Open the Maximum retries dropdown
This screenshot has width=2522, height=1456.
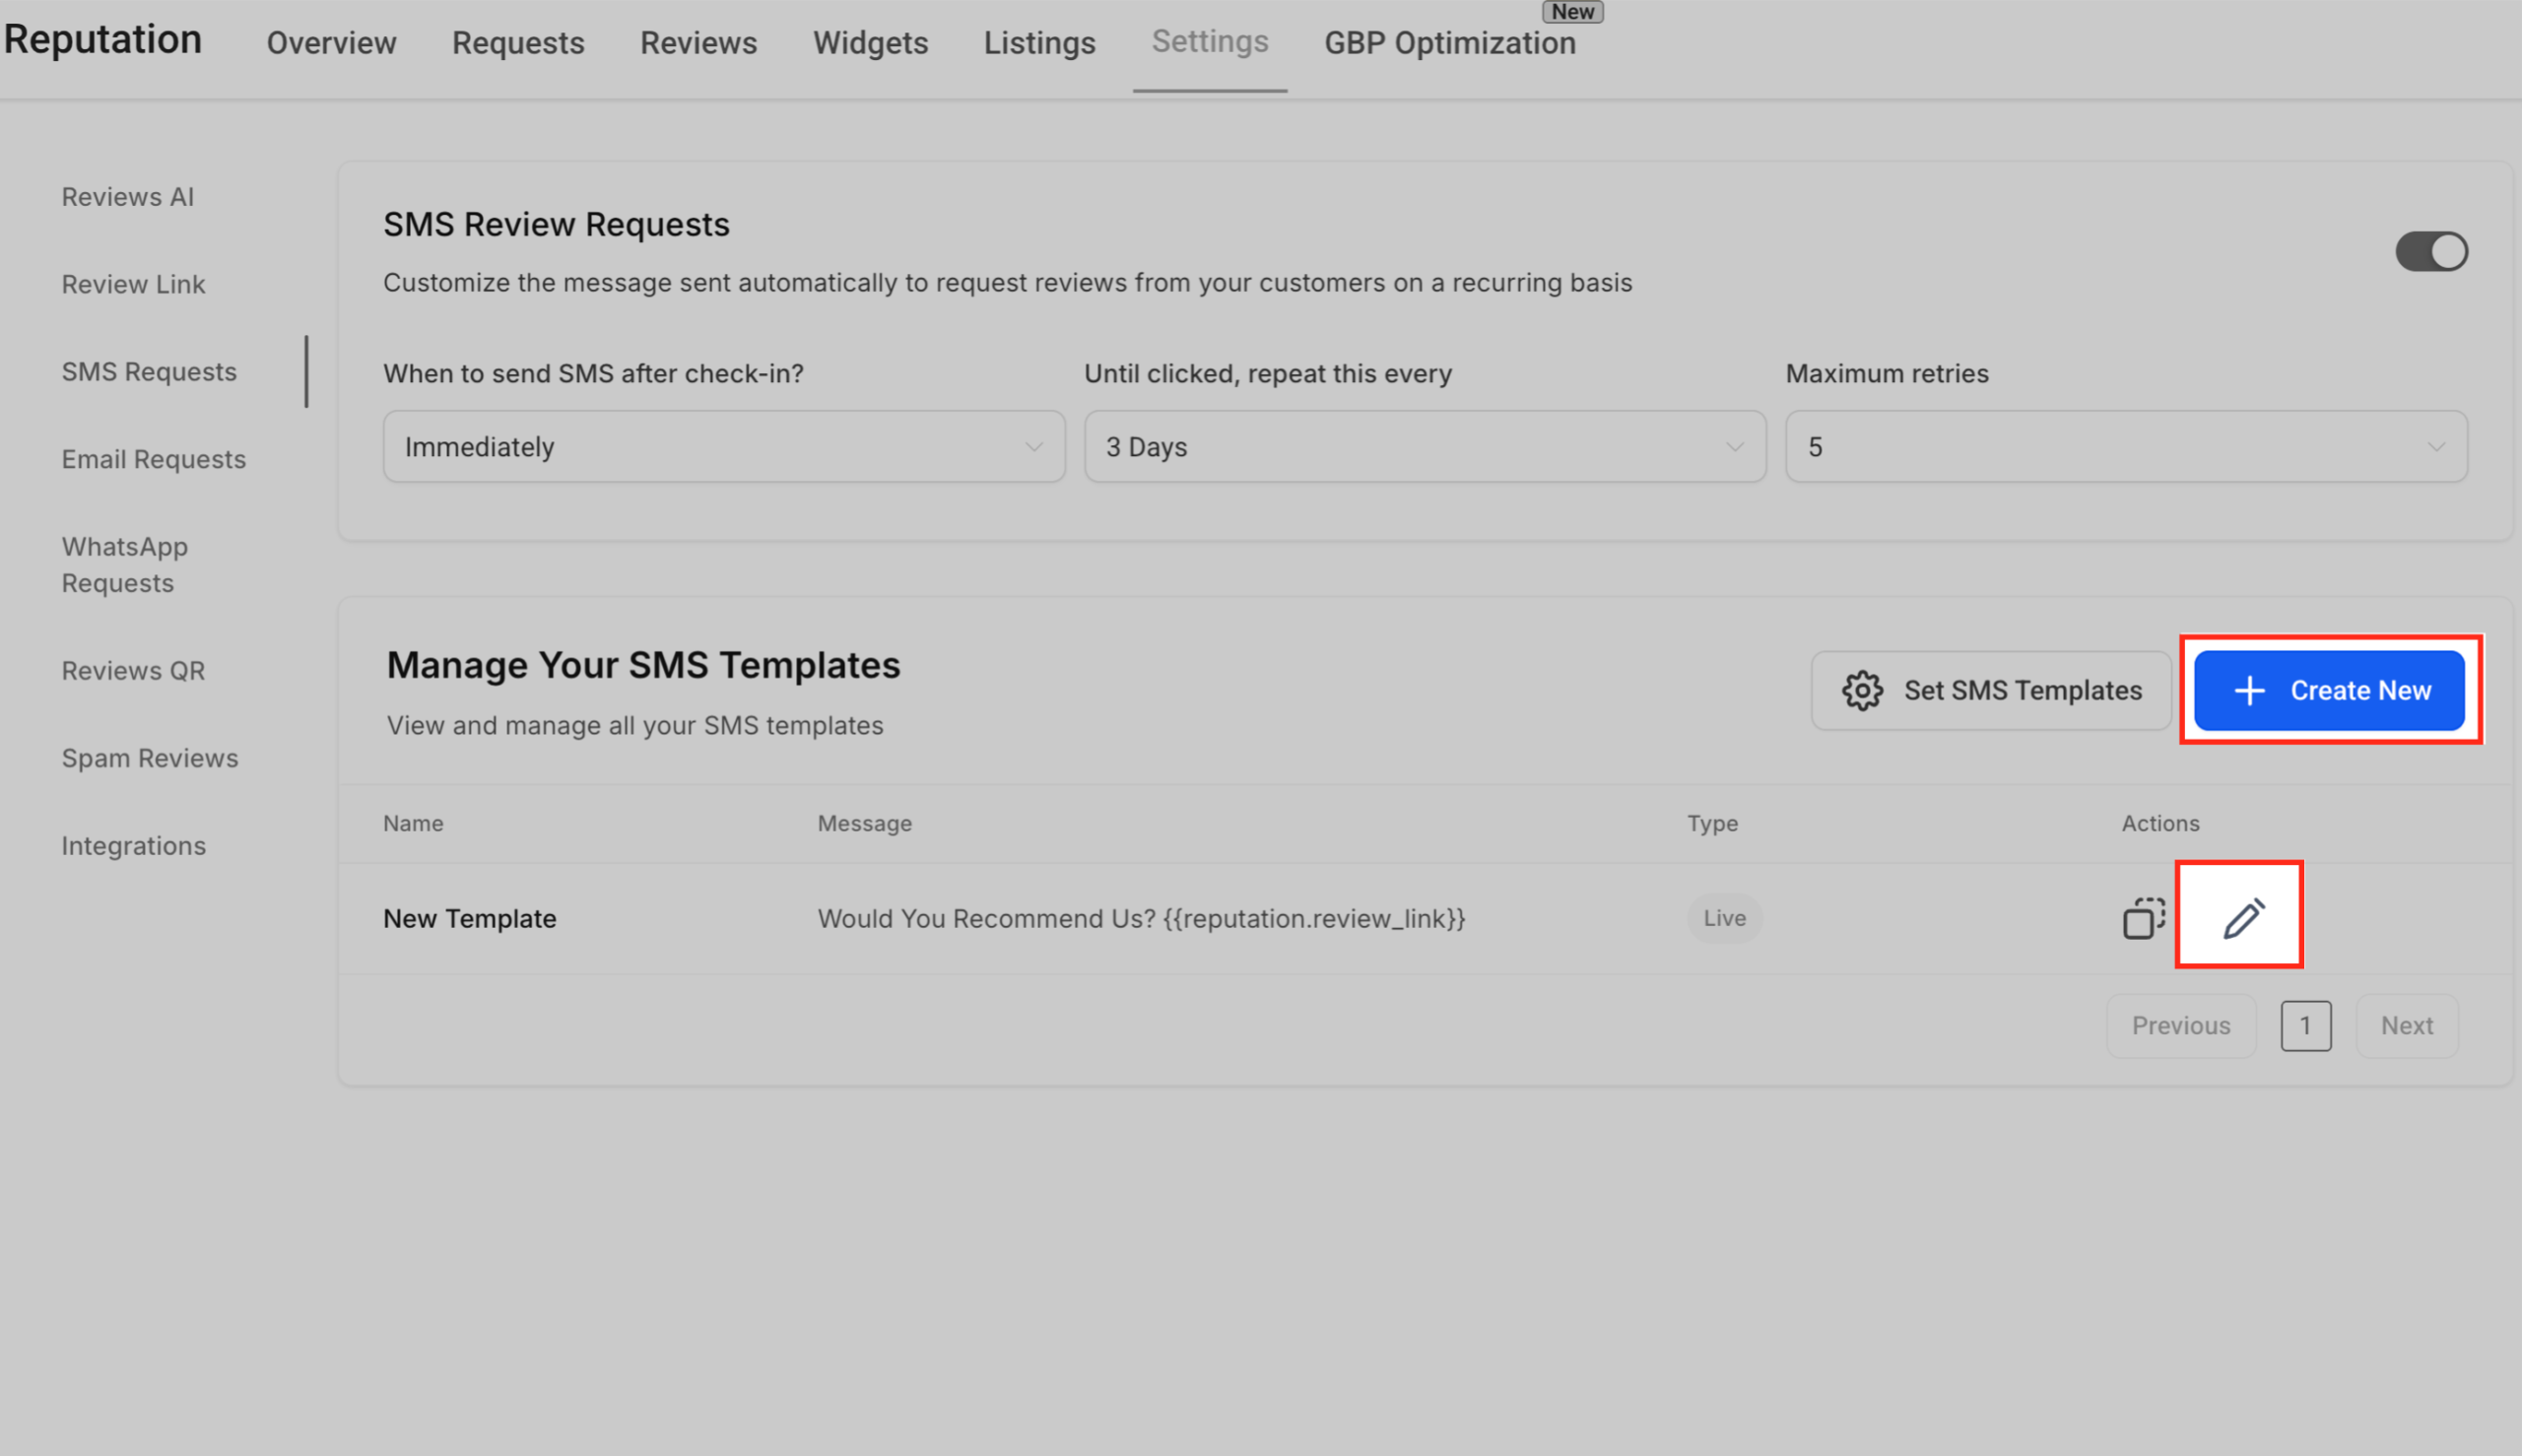pos(2124,447)
